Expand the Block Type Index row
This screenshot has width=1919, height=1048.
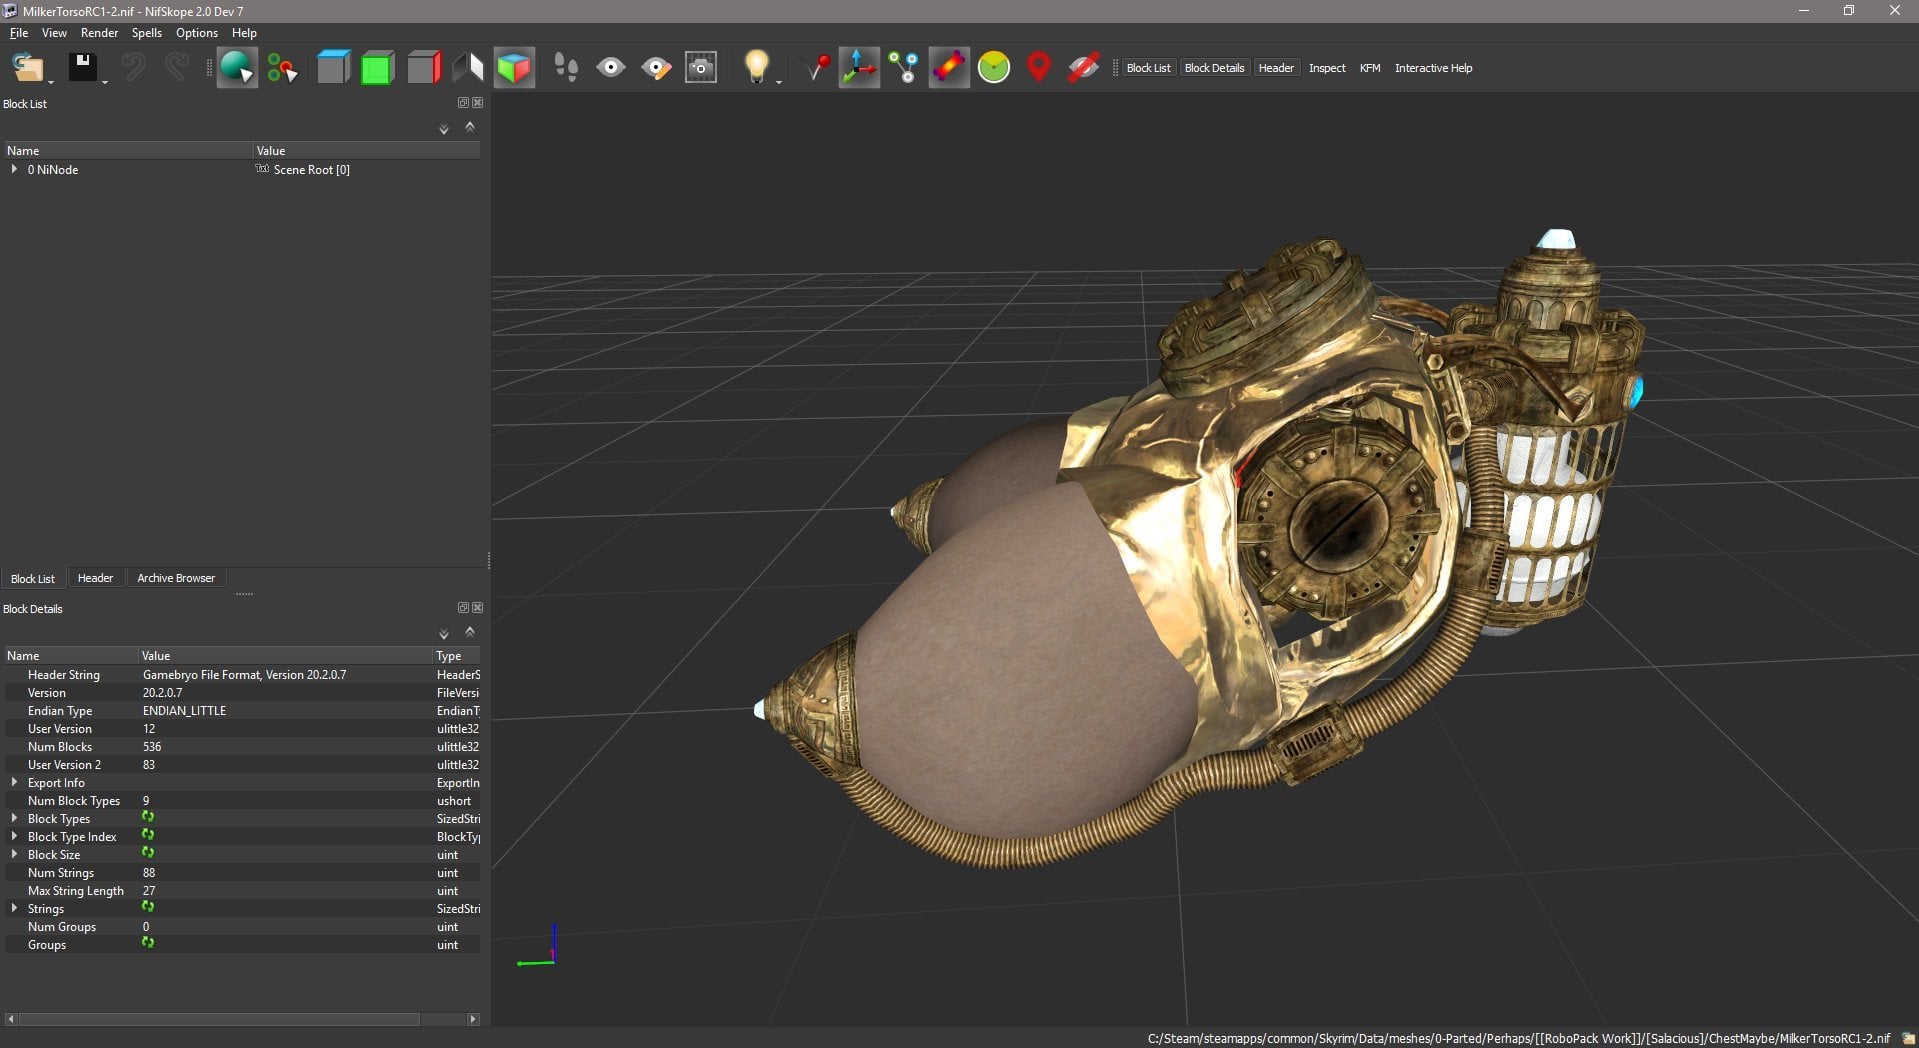pyautogui.click(x=14, y=836)
